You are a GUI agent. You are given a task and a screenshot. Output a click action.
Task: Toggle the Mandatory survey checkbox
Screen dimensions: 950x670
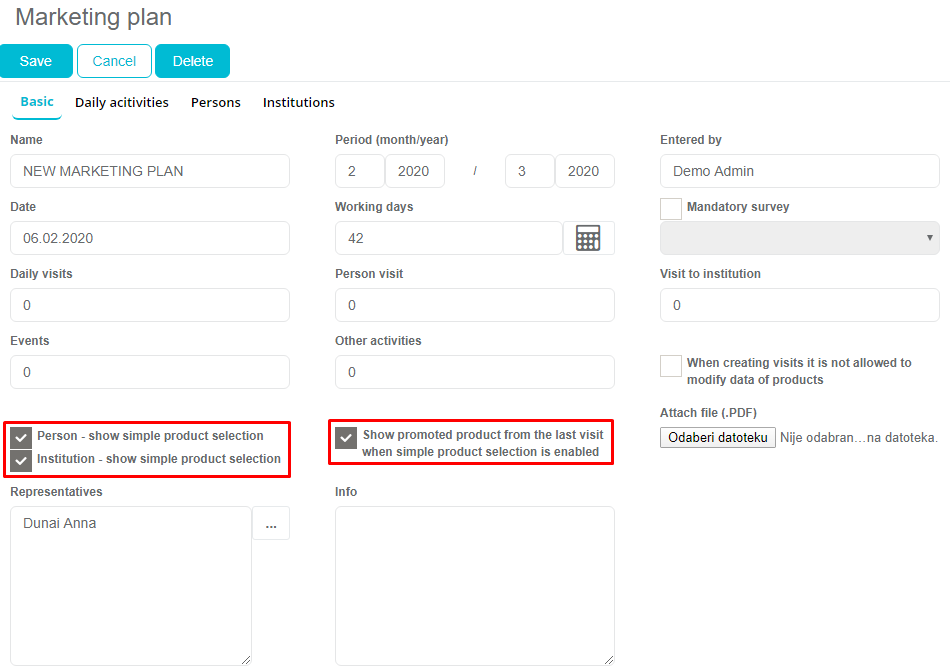[671, 208]
